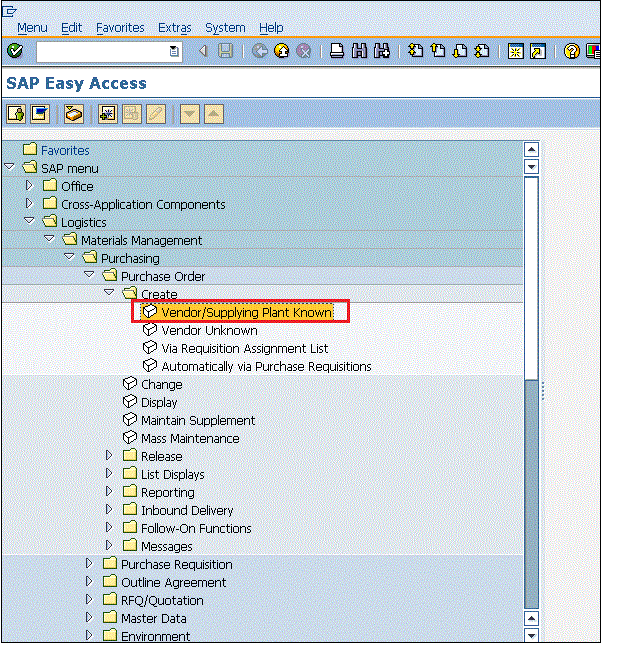Select Maintain Supplement transaction
Viewport: 628px width, 649px height.
(x=198, y=421)
